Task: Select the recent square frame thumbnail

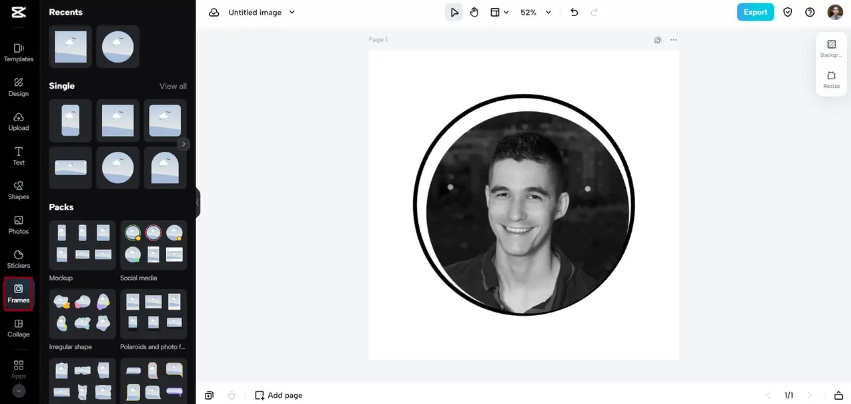Action: click(71, 47)
